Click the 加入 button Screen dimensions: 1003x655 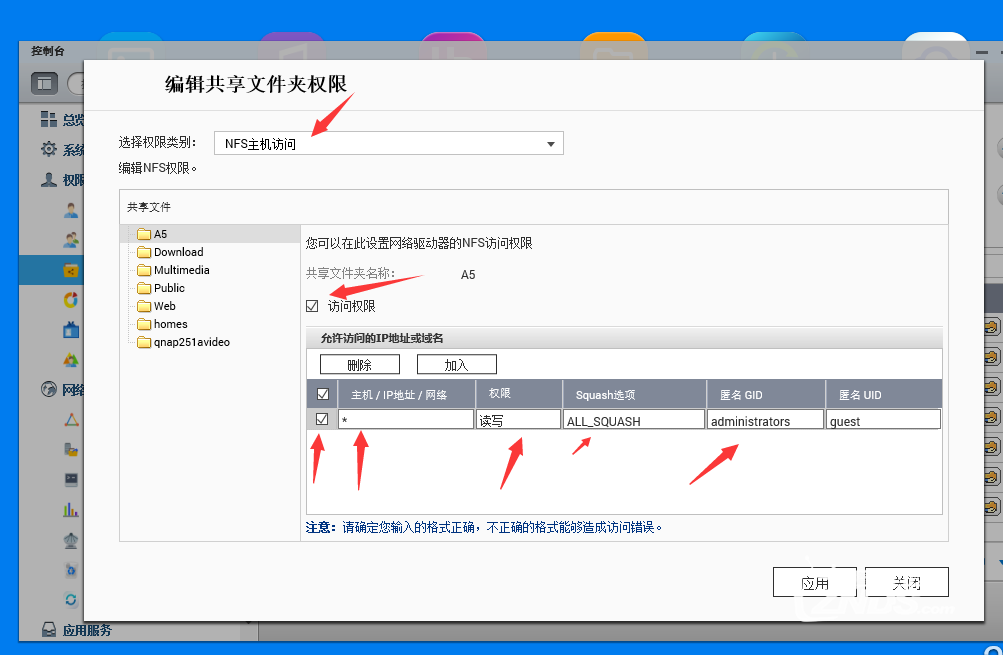pyautogui.click(x=457, y=365)
